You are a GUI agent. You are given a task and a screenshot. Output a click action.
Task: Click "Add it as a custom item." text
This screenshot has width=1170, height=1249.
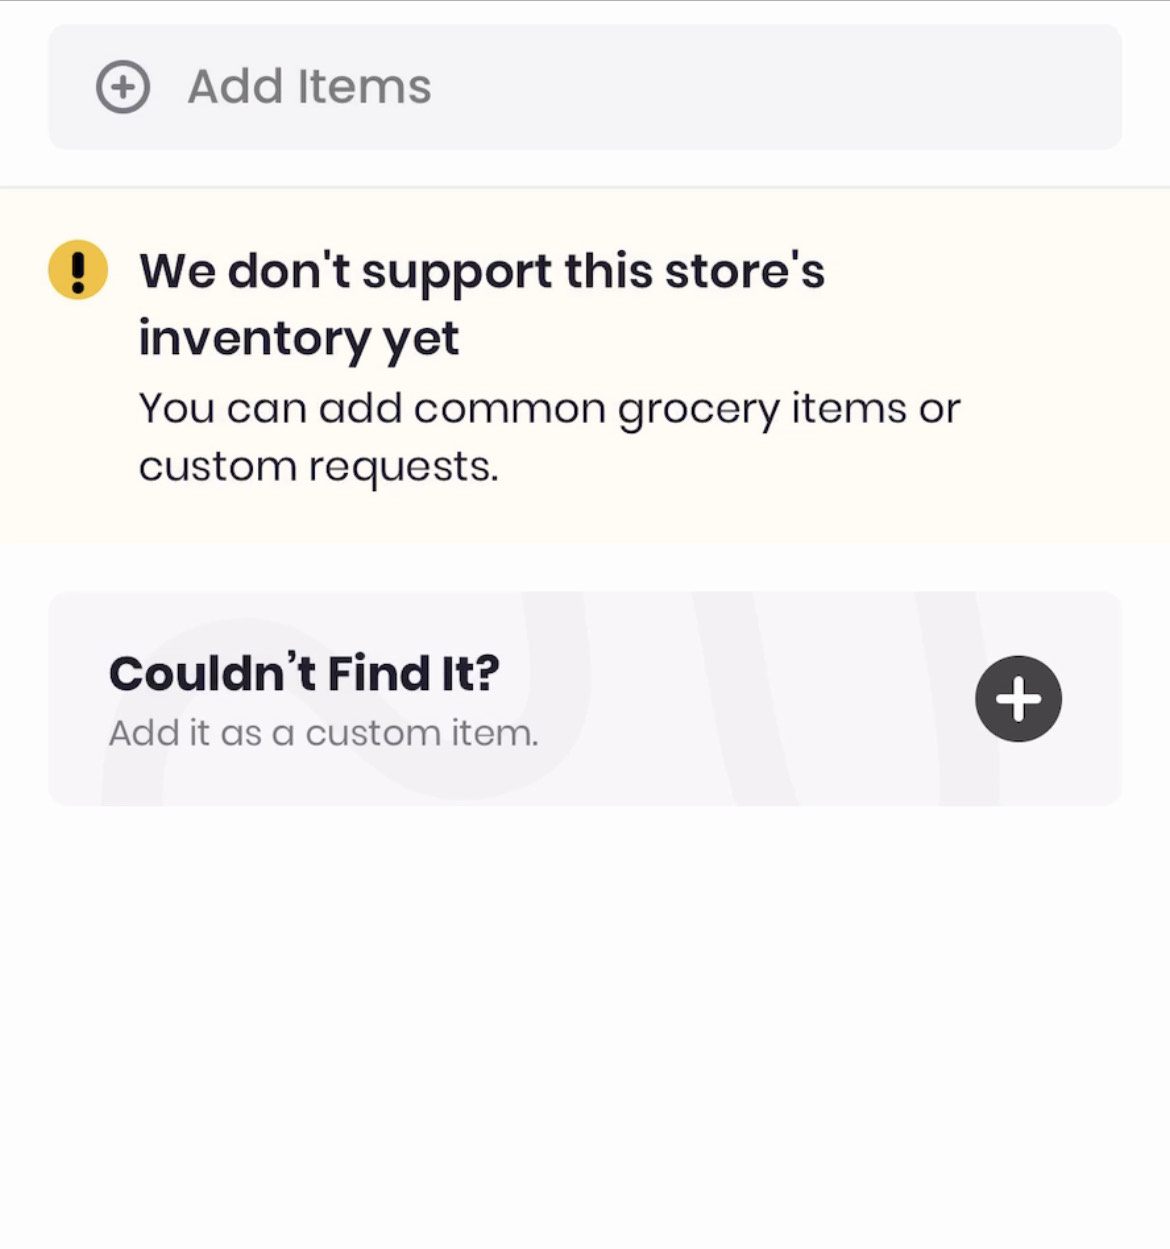coord(323,733)
